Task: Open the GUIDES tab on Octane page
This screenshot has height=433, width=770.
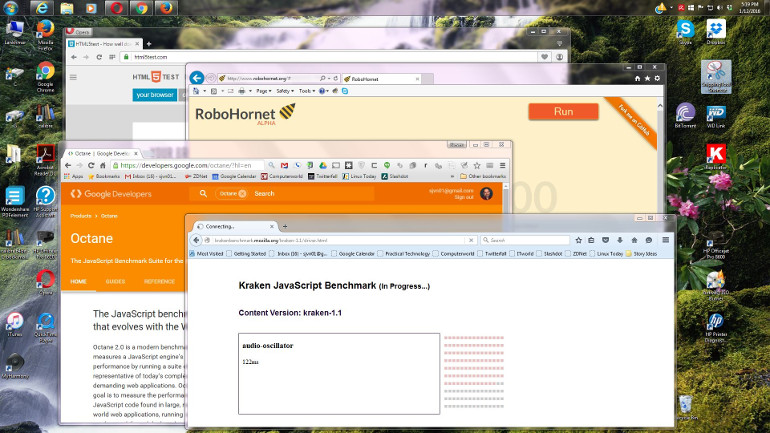Action: point(115,282)
